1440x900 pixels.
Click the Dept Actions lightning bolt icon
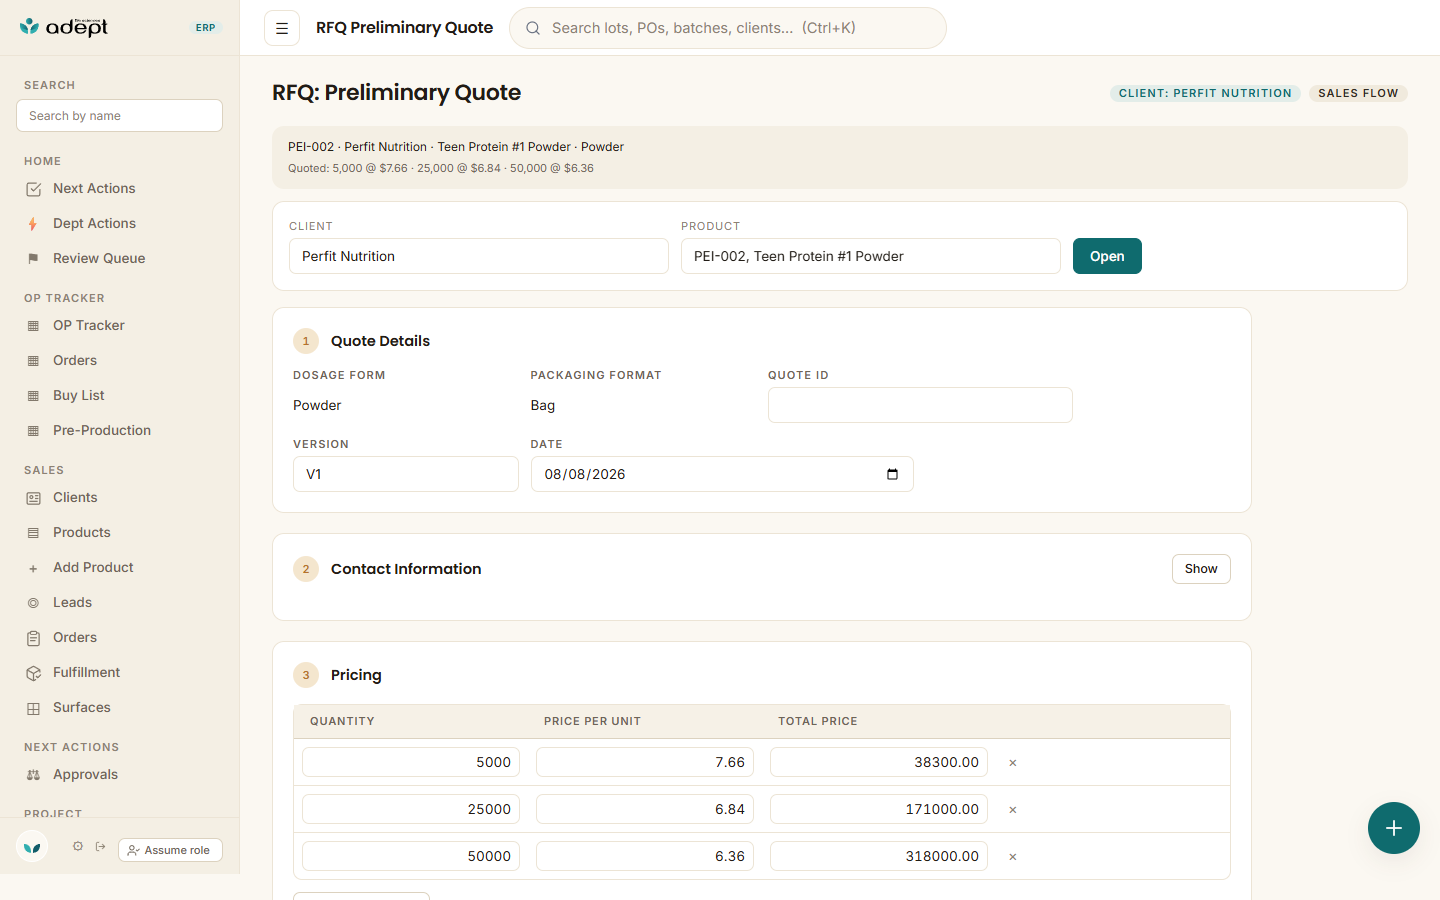click(x=33, y=224)
